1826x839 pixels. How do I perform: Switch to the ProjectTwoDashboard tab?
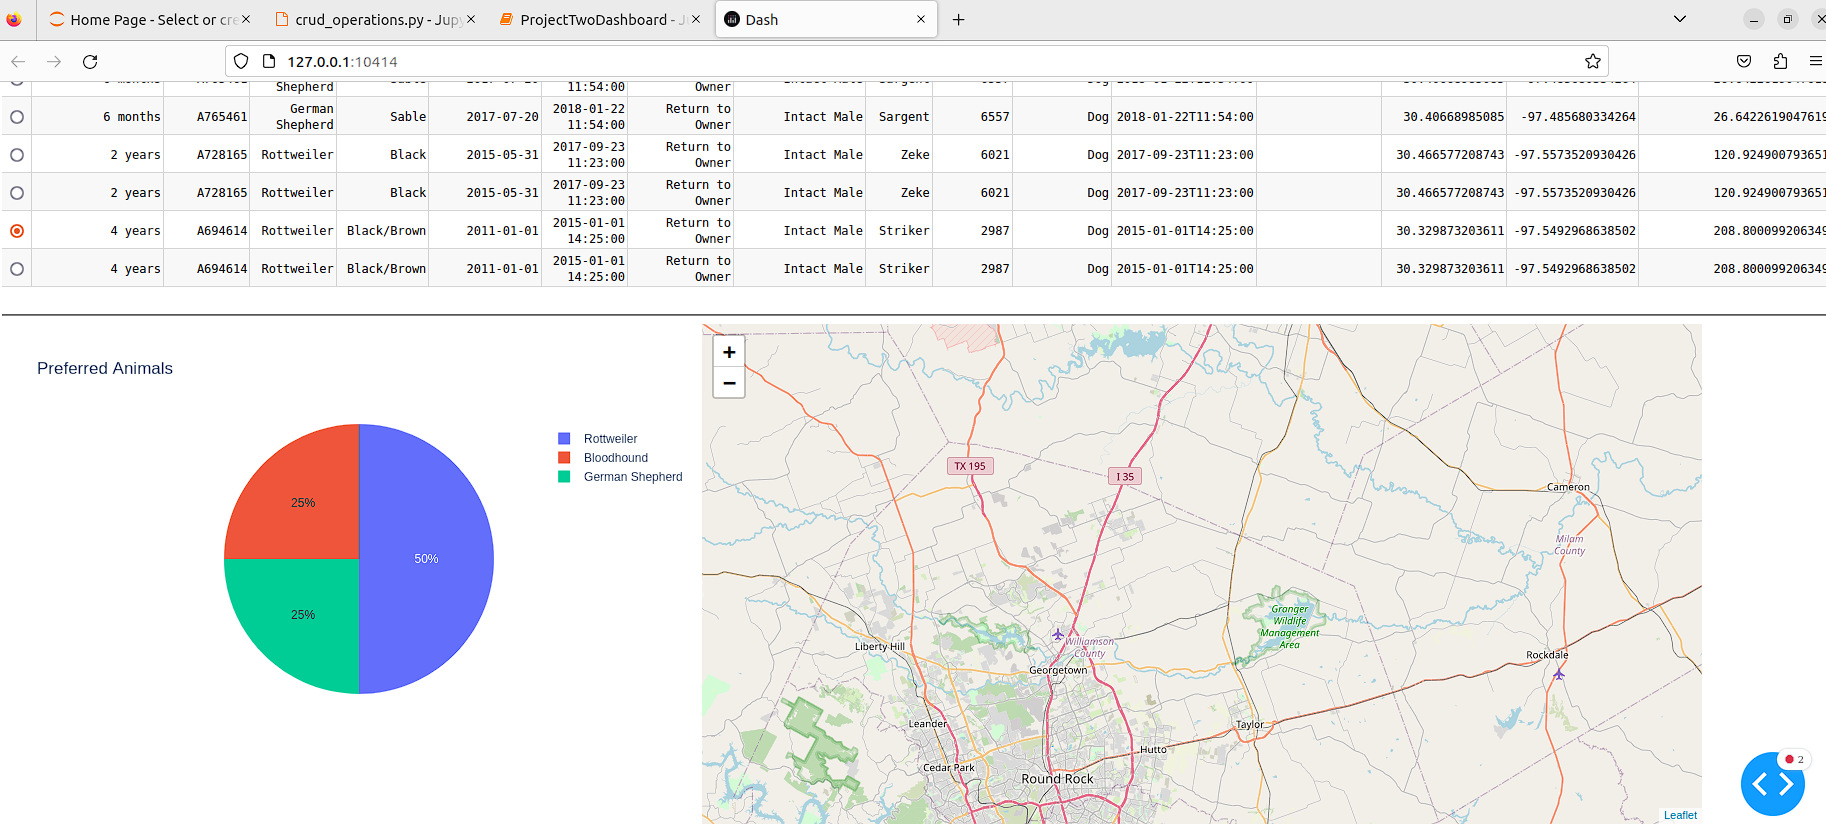(x=600, y=19)
